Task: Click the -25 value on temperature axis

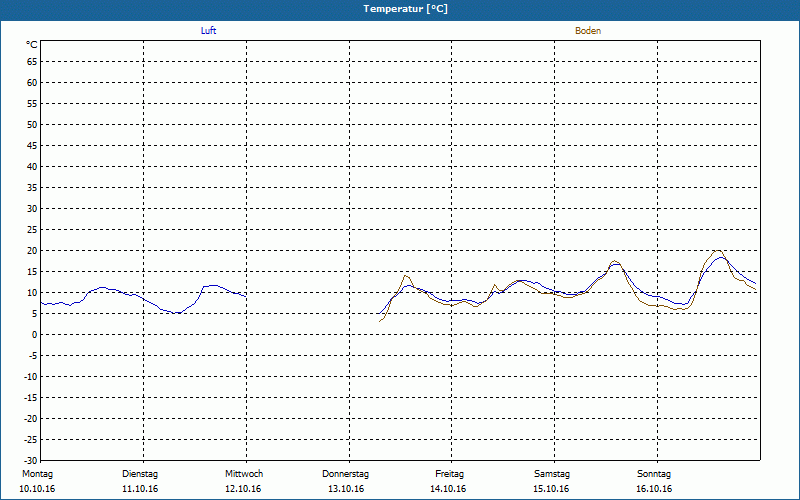Action: (31, 440)
